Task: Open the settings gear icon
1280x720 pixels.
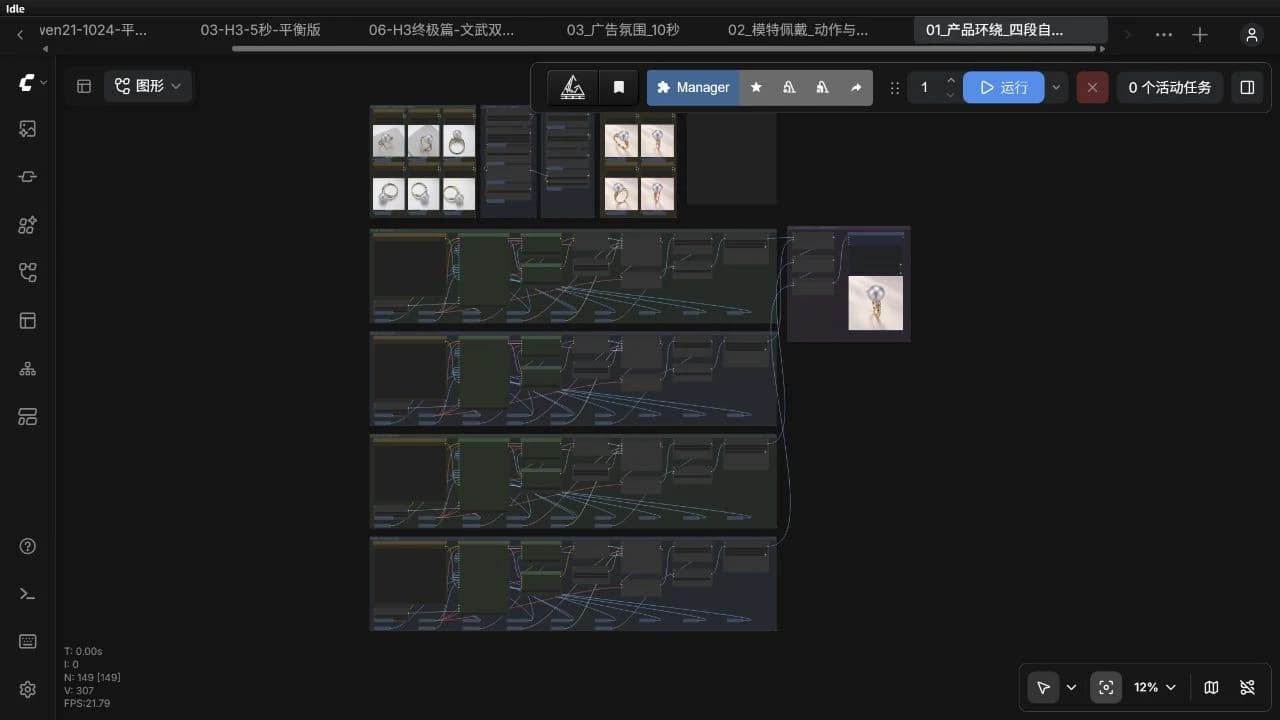Action: click(x=27, y=689)
